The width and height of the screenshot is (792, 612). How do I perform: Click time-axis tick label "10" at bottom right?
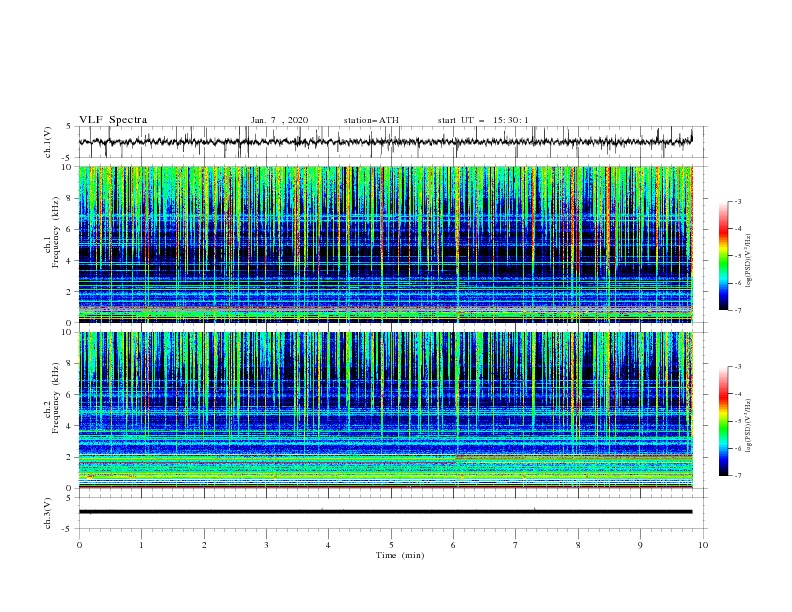coord(703,545)
